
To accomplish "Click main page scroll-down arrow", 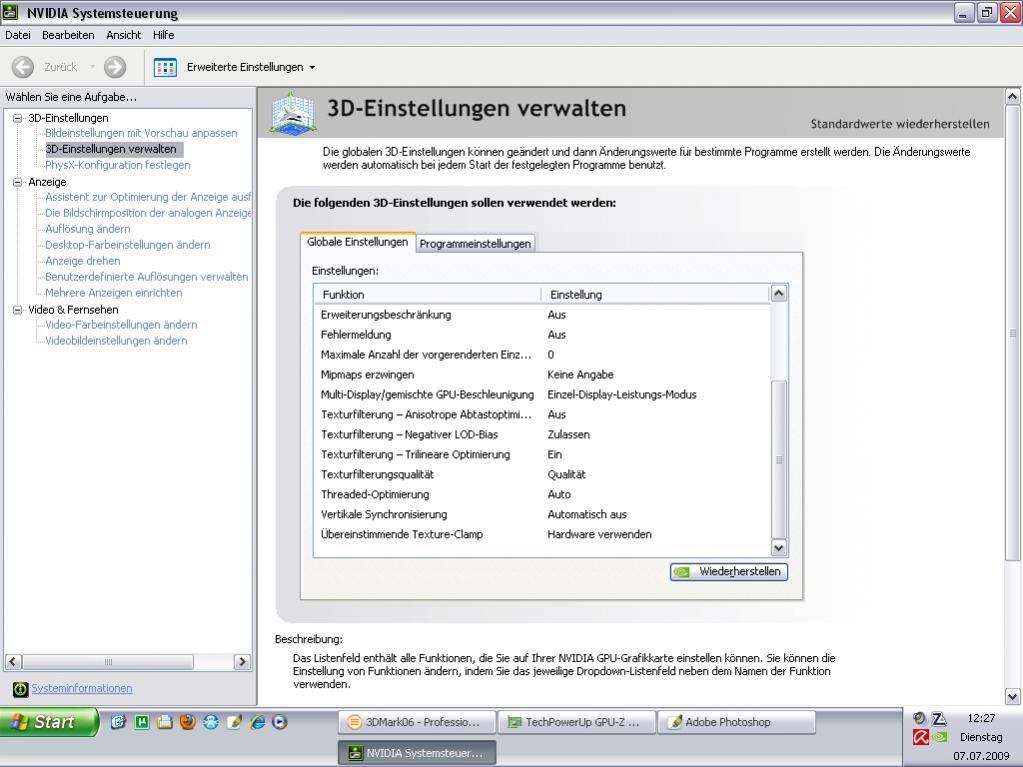I will click(1013, 697).
